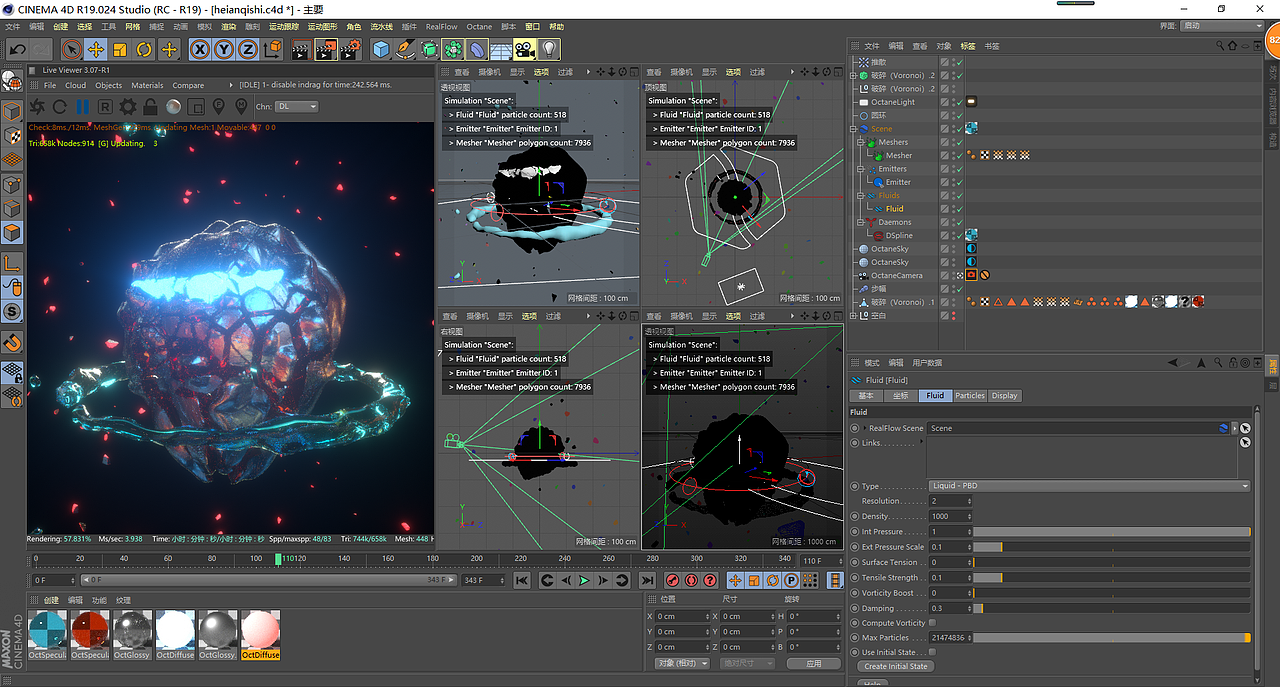Go to start of animation
This screenshot has width=1280, height=687.
tap(522, 580)
